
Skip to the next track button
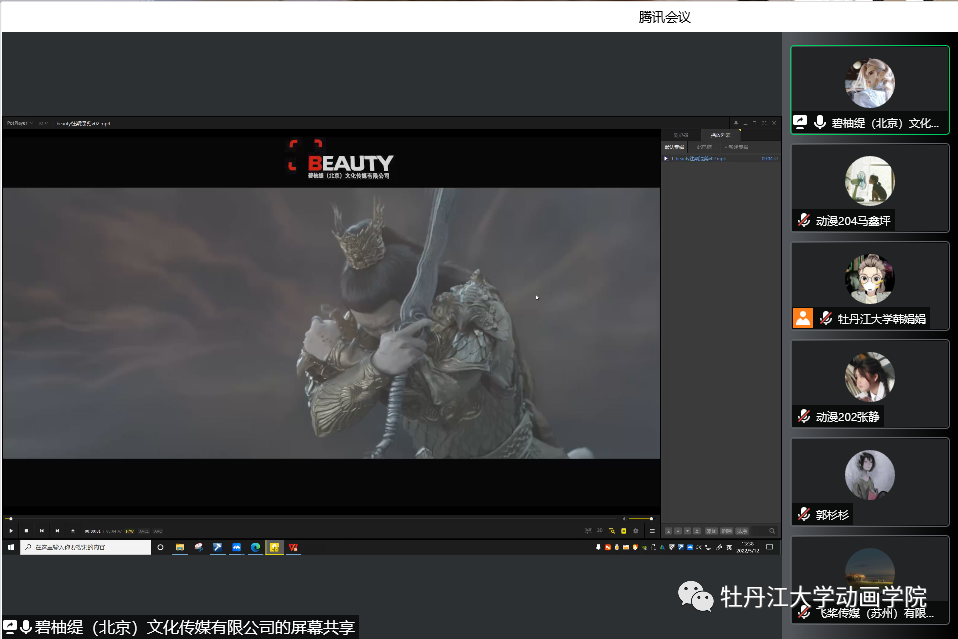click(57, 531)
